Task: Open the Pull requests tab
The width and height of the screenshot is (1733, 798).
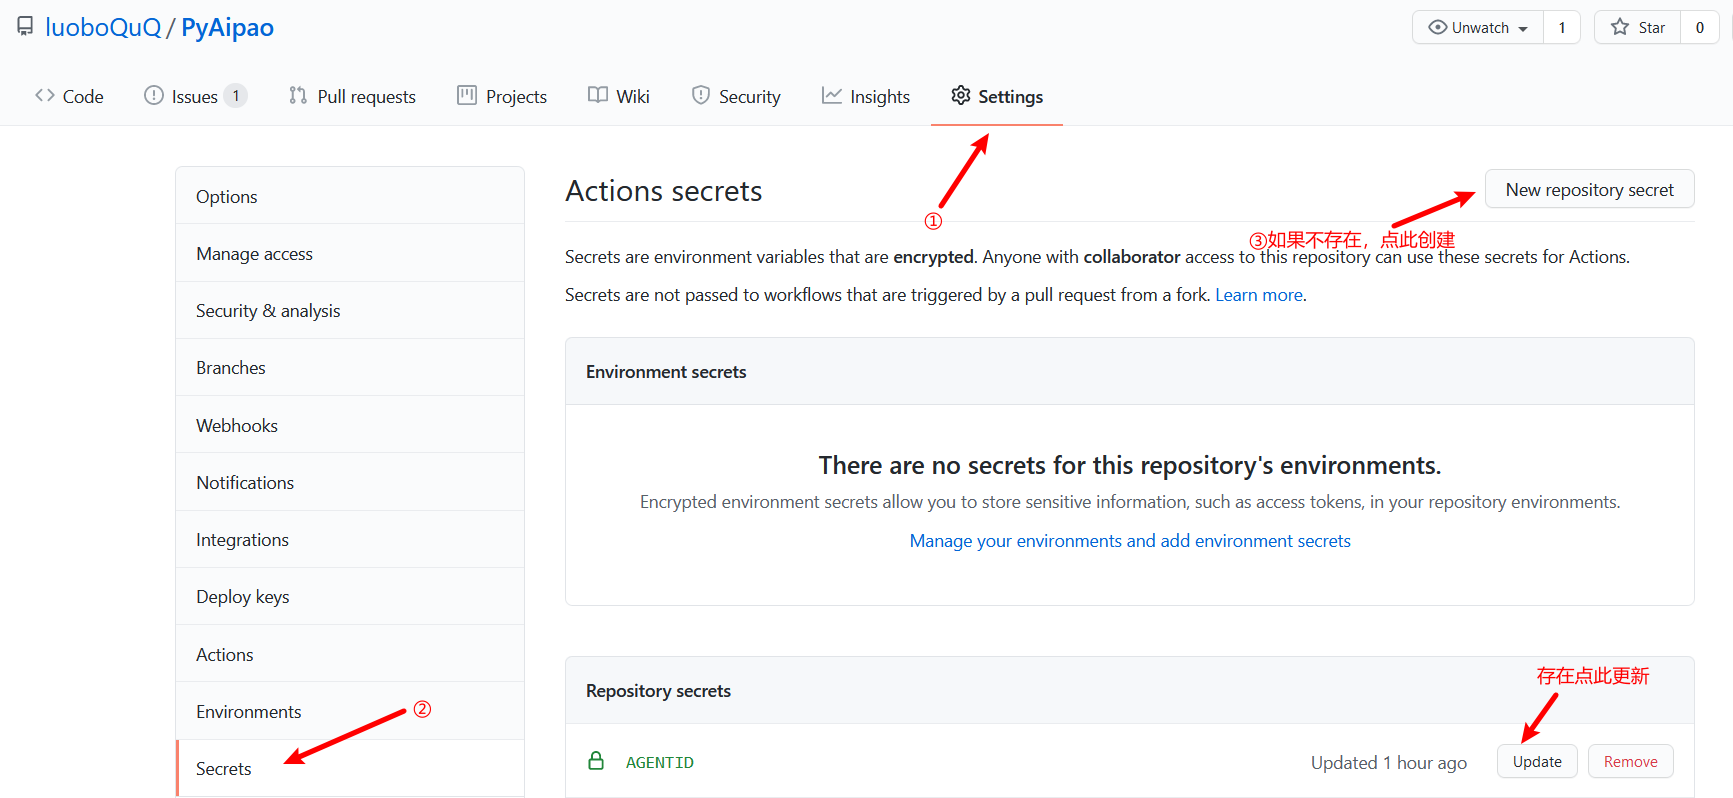Action: click(x=352, y=96)
